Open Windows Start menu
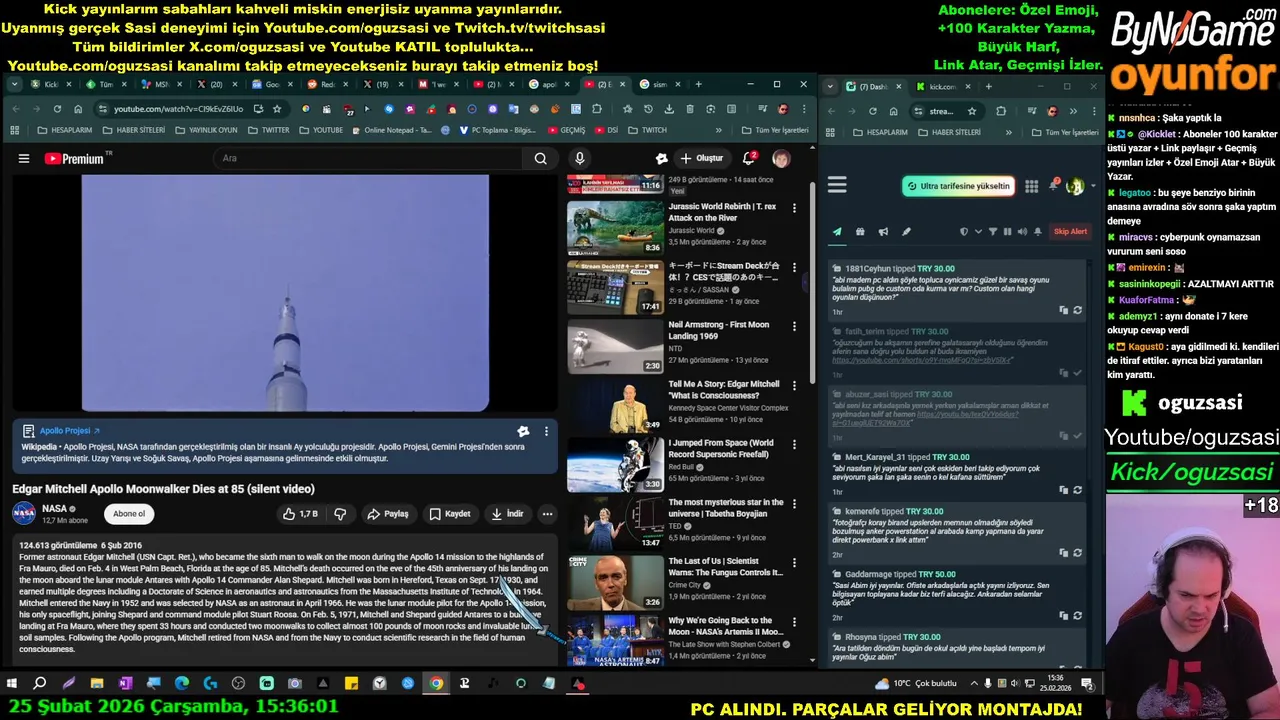This screenshot has height=720, width=1280. (12, 684)
